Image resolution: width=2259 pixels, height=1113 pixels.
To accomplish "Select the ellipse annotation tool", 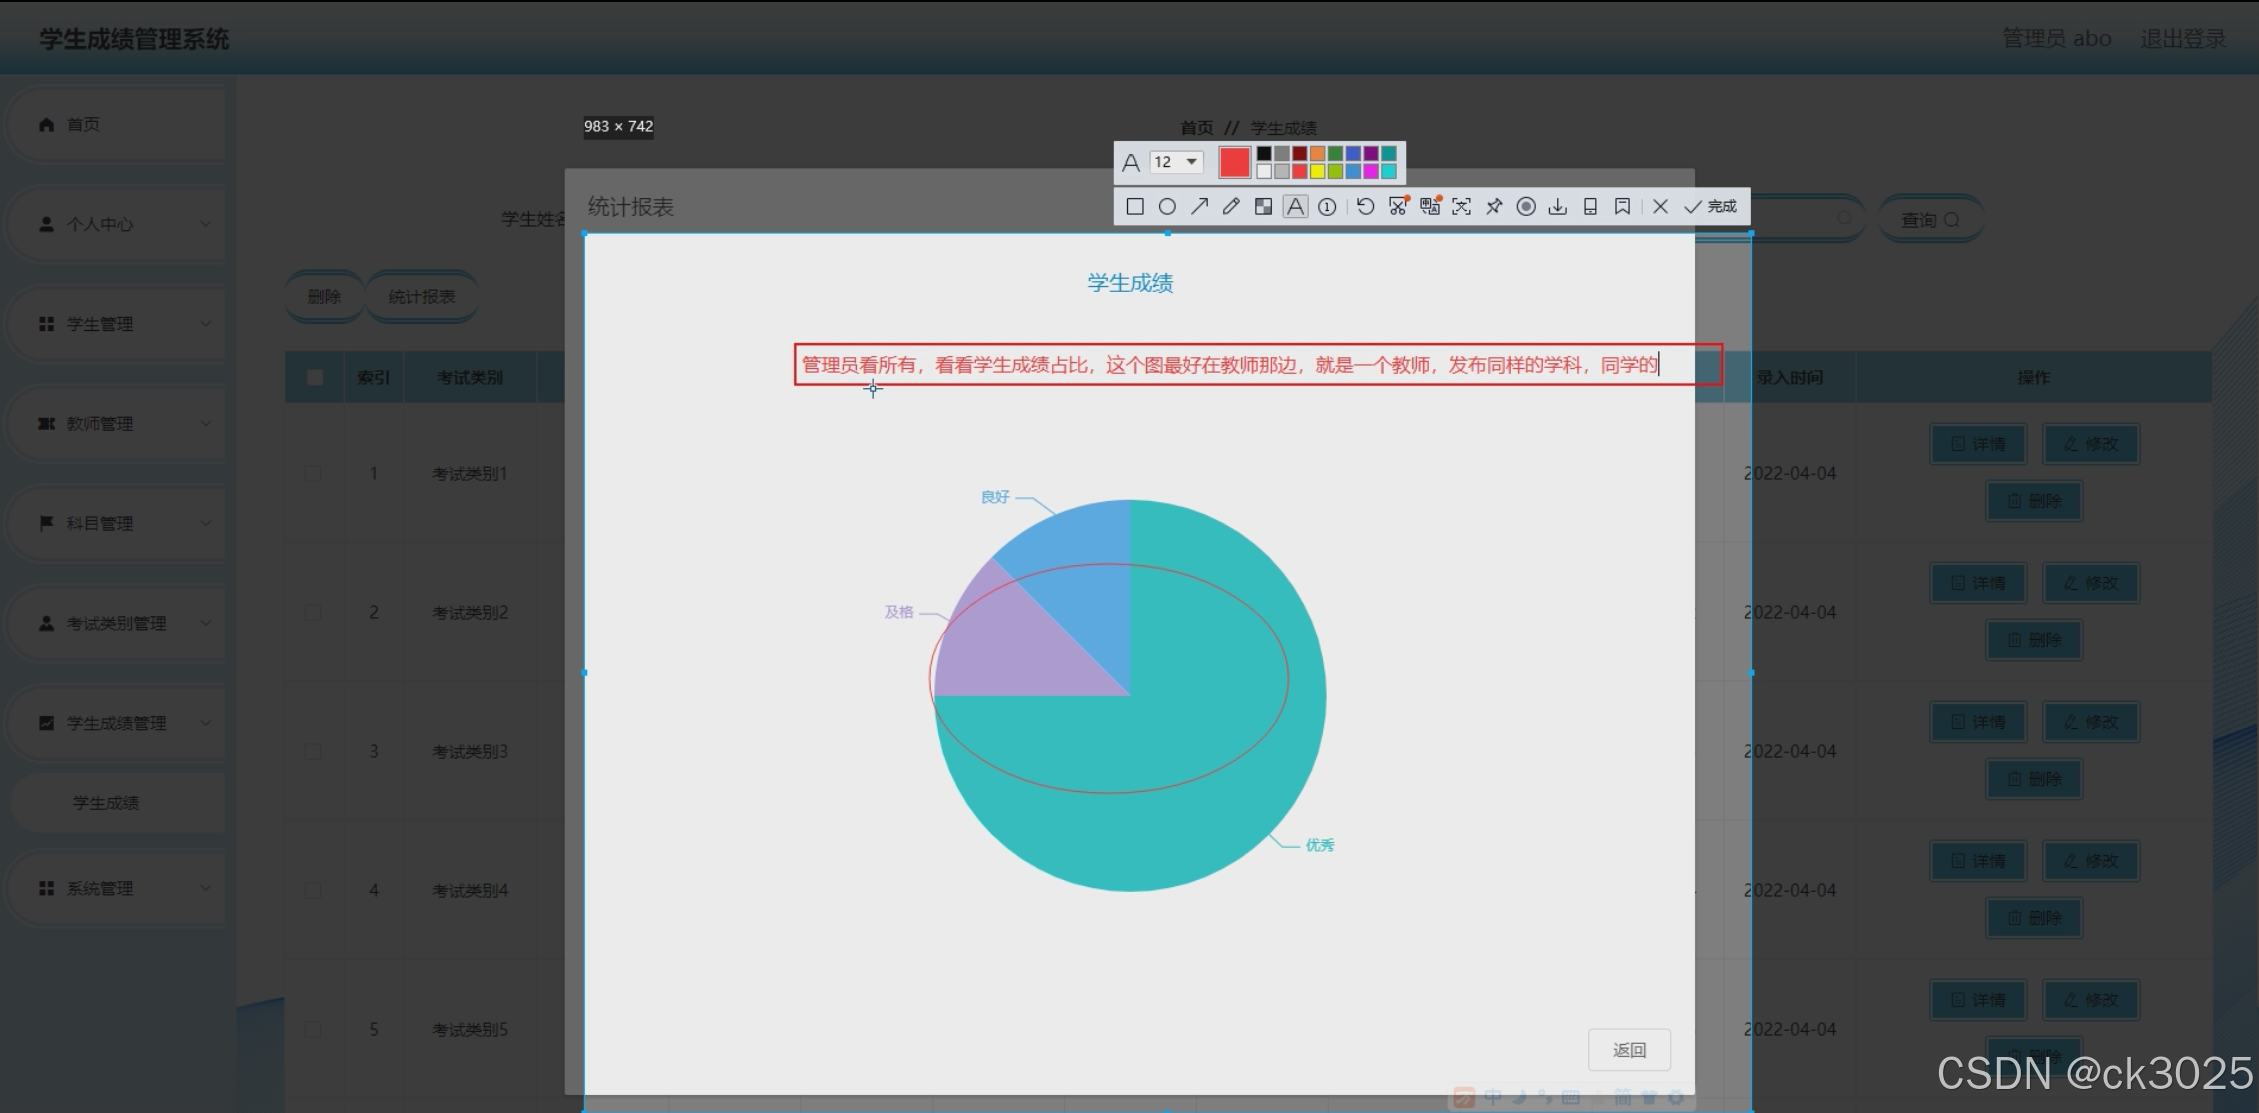I will tap(1167, 207).
